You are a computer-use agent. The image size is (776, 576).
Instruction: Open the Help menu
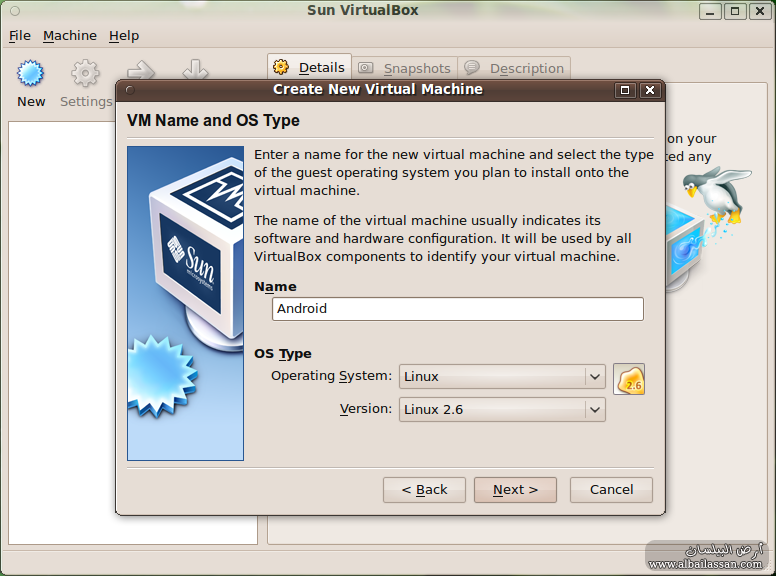pyautogui.click(x=124, y=36)
